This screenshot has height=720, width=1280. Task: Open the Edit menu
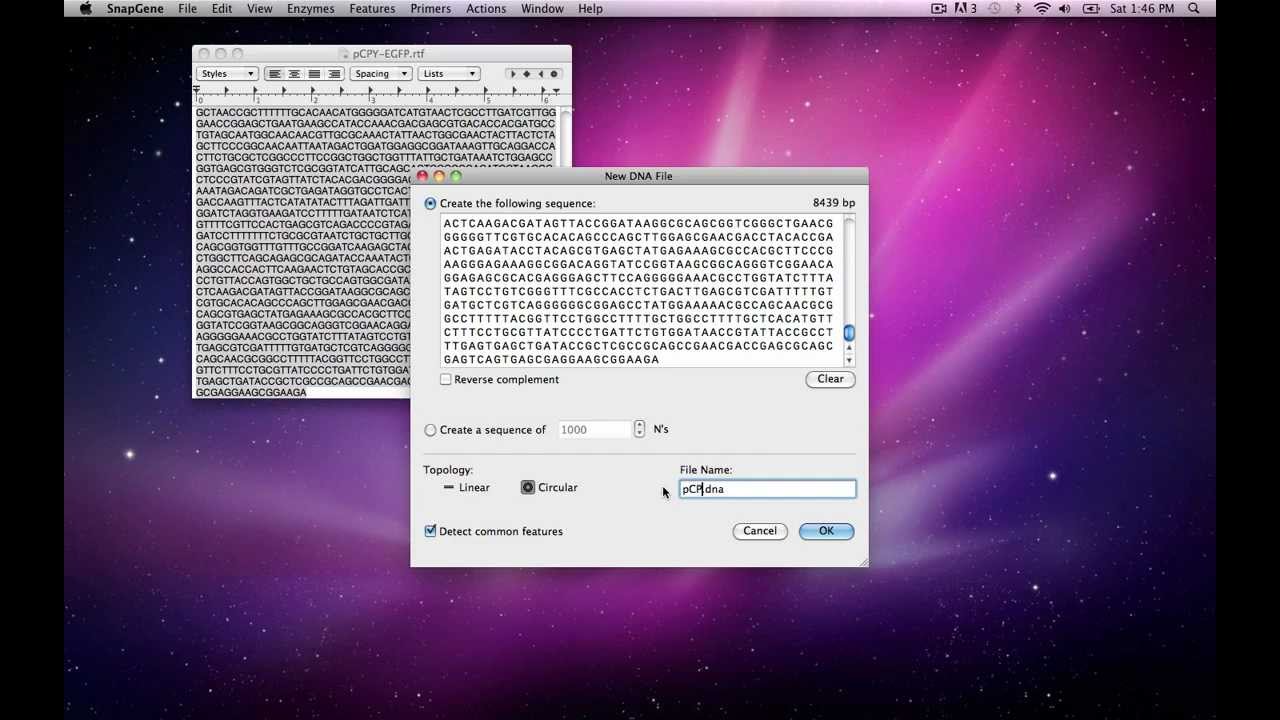click(x=222, y=9)
